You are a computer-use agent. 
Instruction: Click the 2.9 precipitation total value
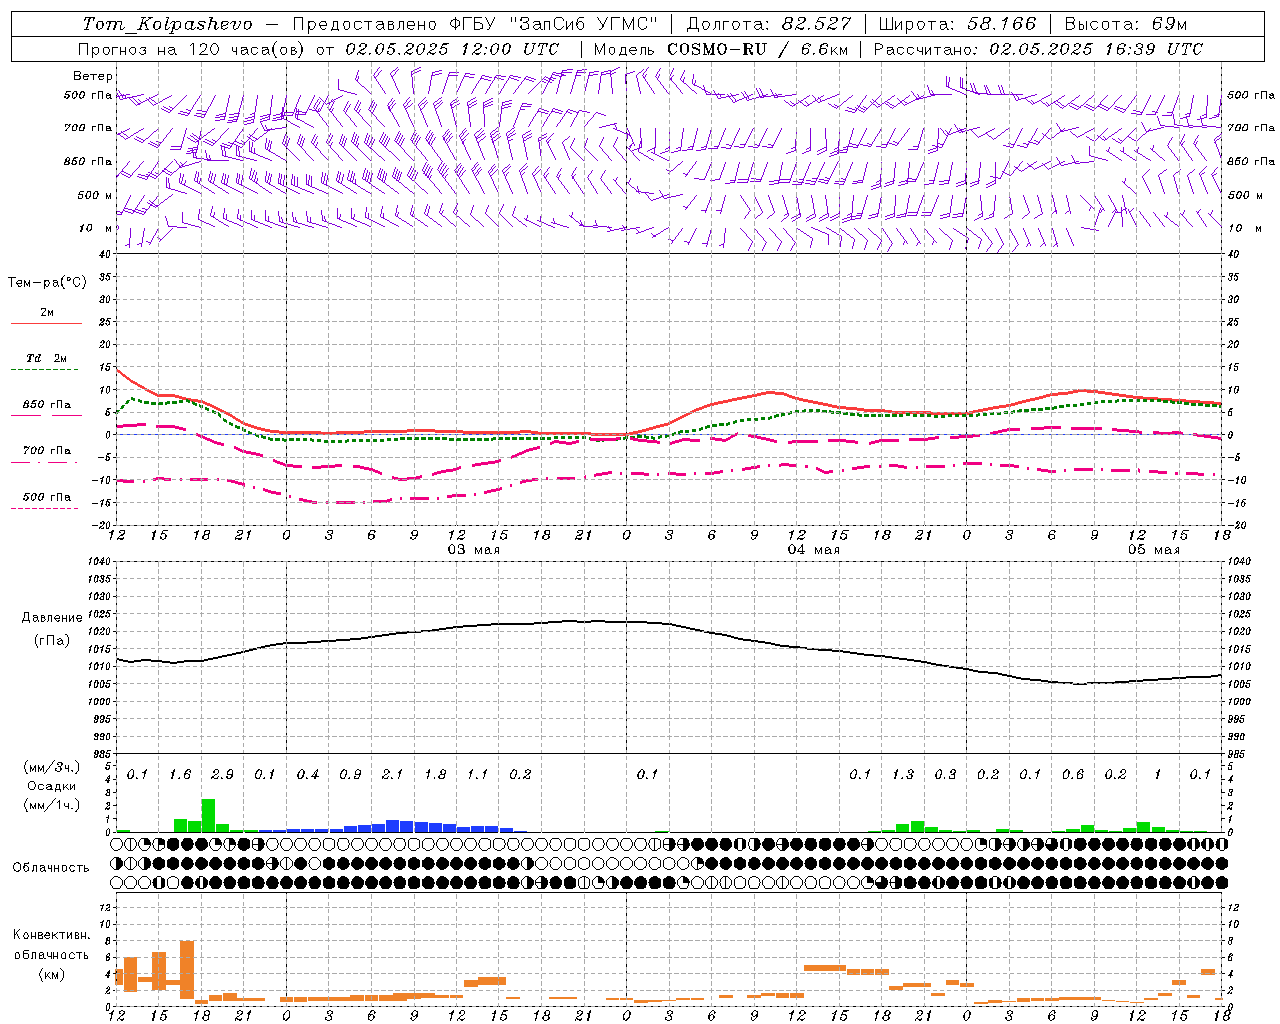[x=222, y=774]
